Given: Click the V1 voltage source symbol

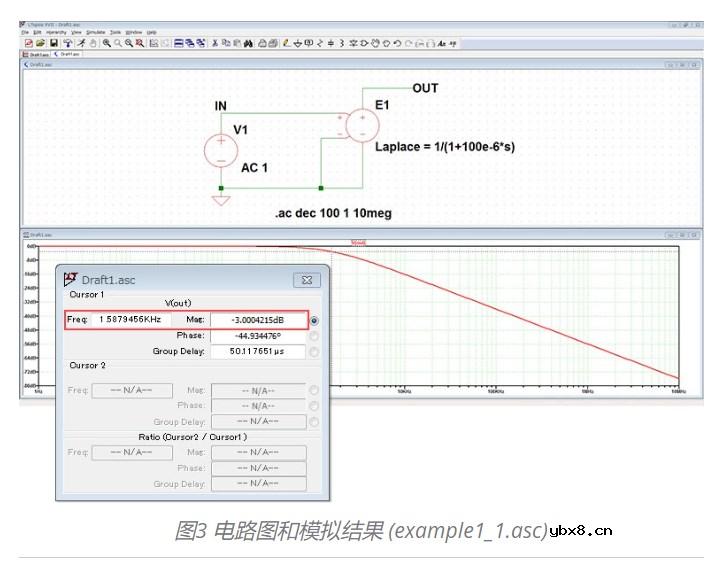Looking at the screenshot, I should tap(221, 150).
